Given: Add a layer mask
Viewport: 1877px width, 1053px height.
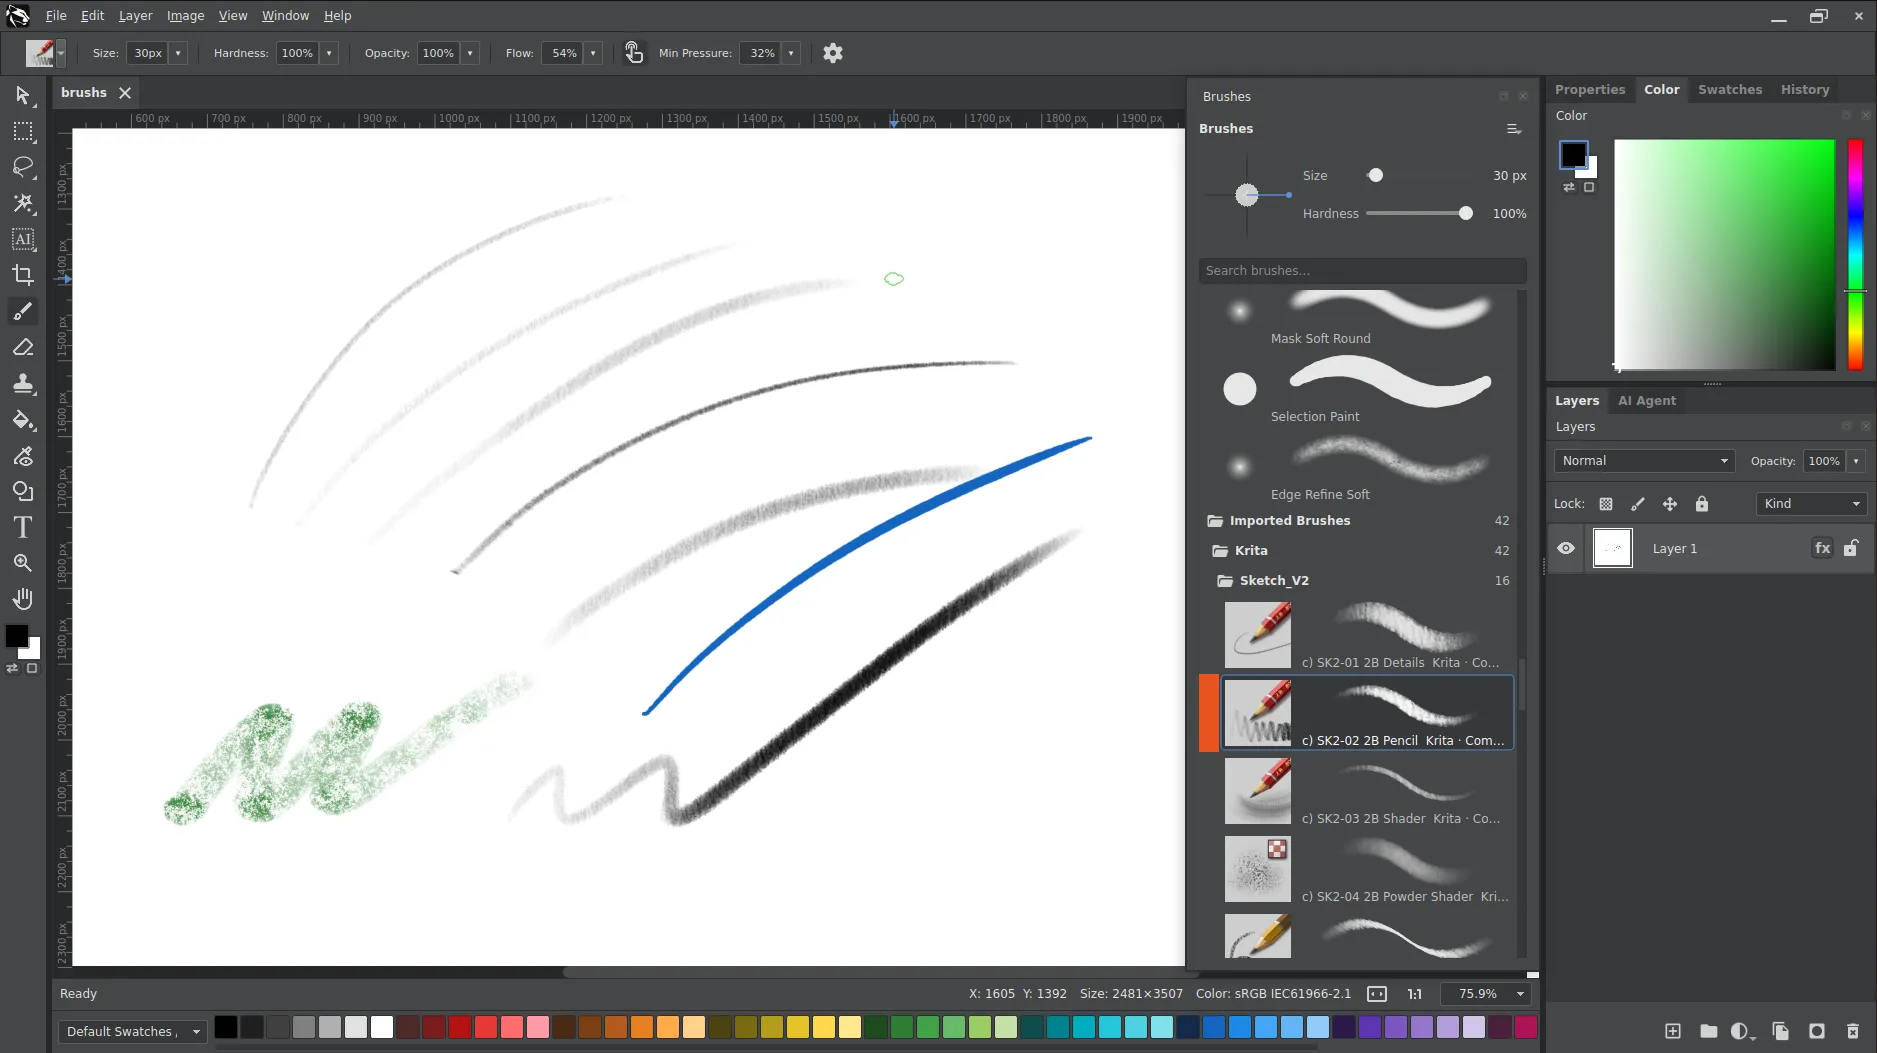Looking at the screenshot, I should (1817, 1031).
